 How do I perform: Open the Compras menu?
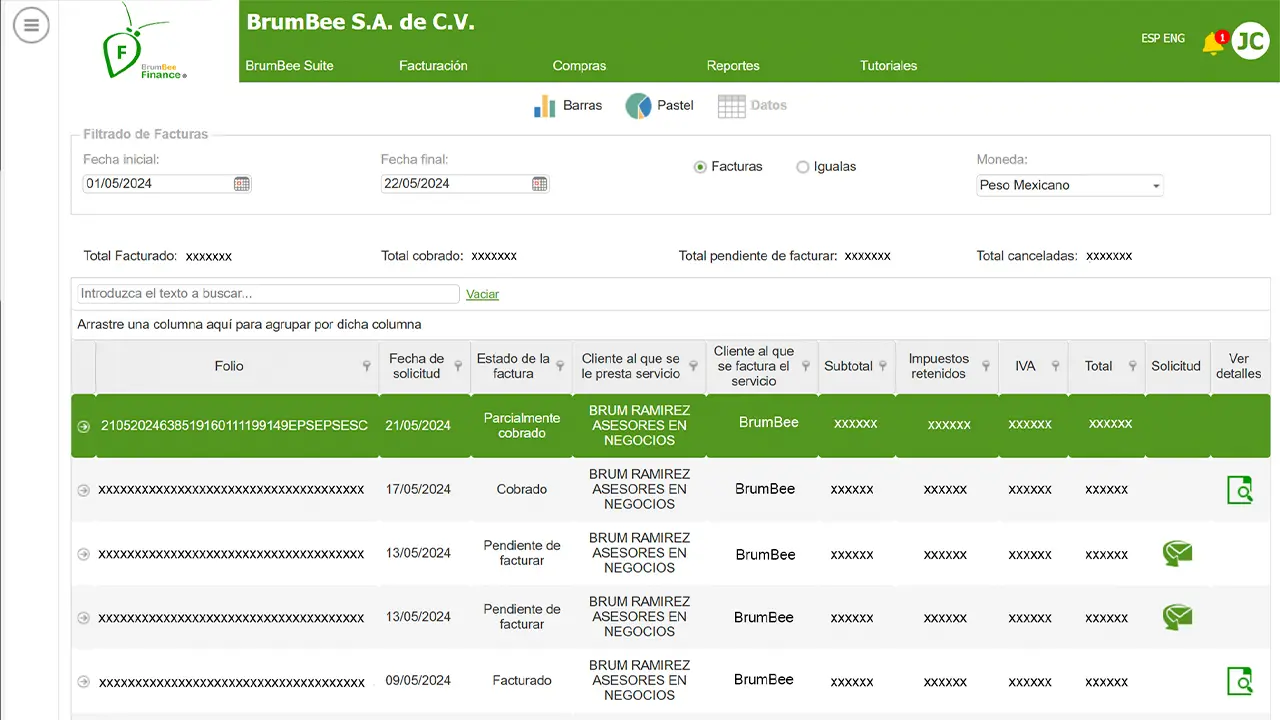click(x=579, y=66)
